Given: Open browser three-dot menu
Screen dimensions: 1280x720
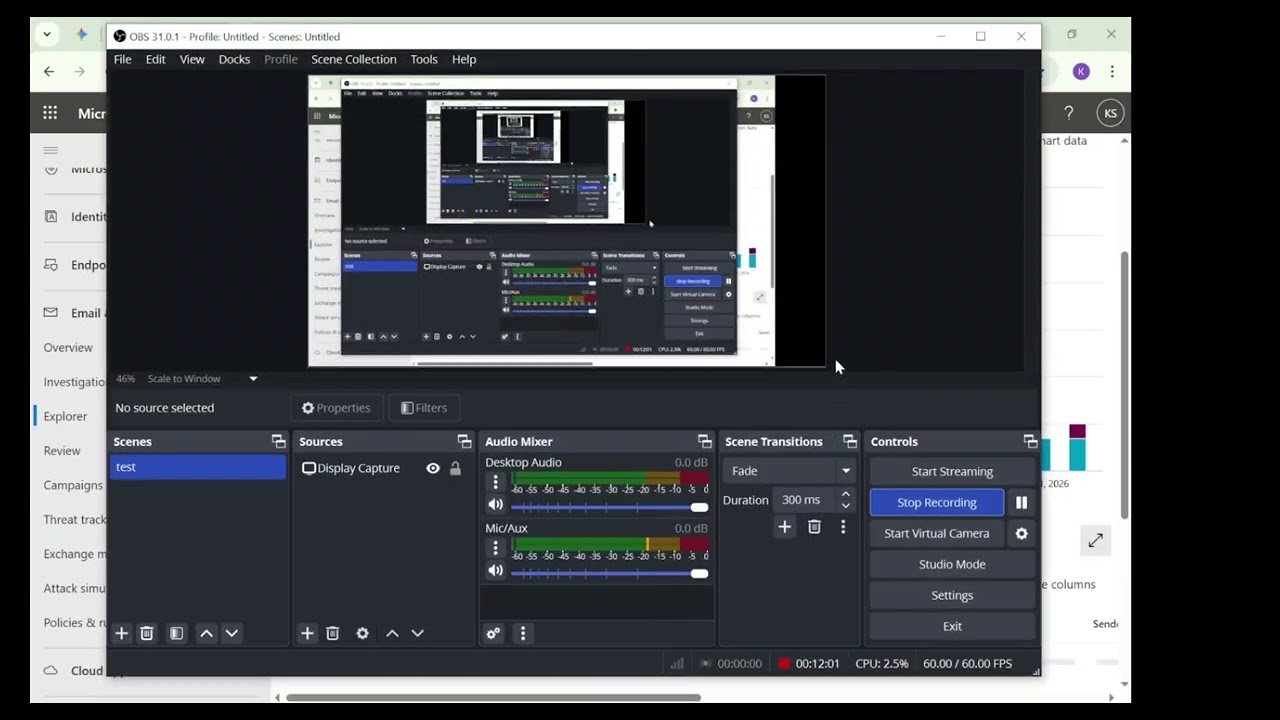Looking at the screenshot, I should point(1112,71).
